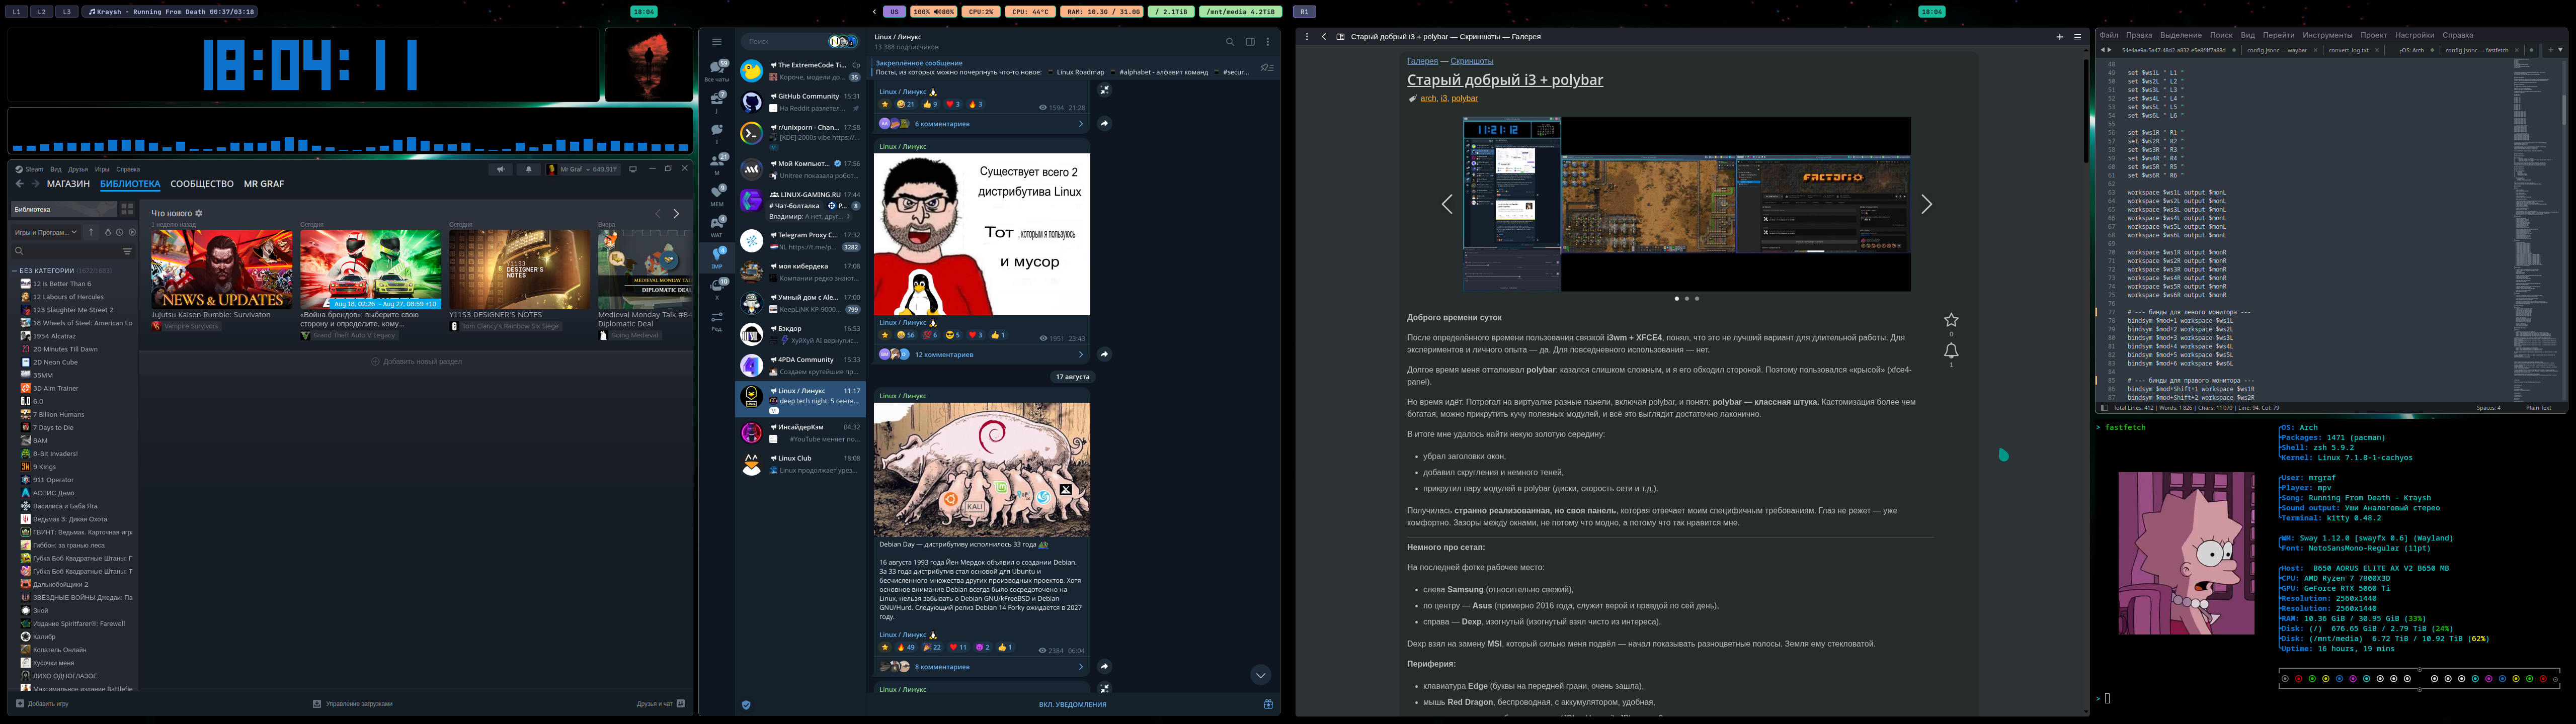The width and height of the screenshot is (2576, 724).
Task: Switch to Steam's 'СООБЩЕСТВО' tab
Action: point(202,184)
